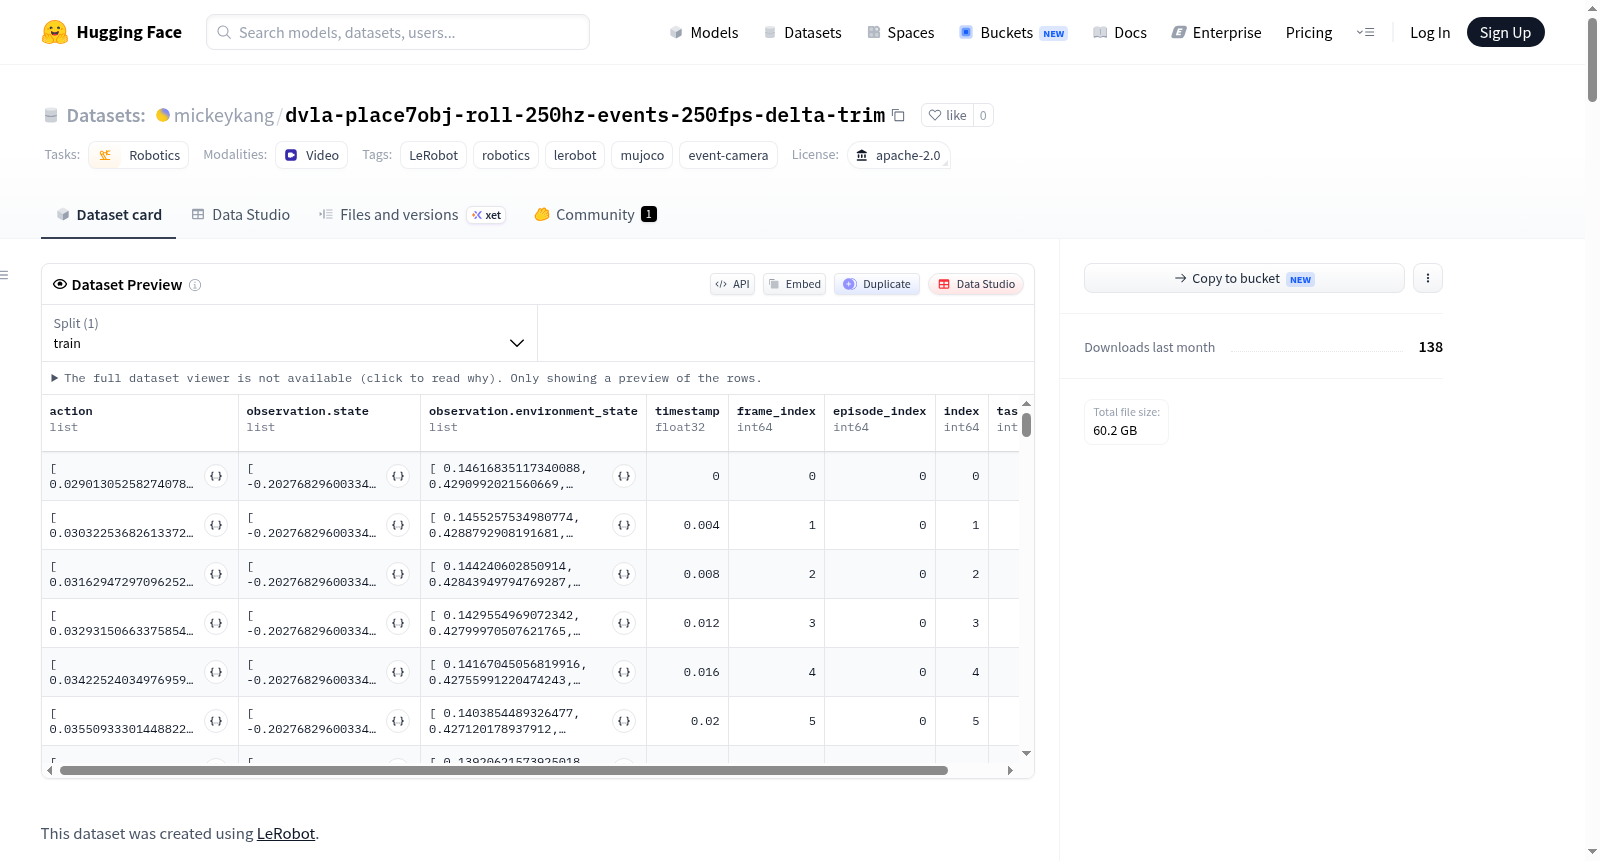
Task: Click the mickeykang user avatar
Action: pyautogui.click(x=163, y=115)
